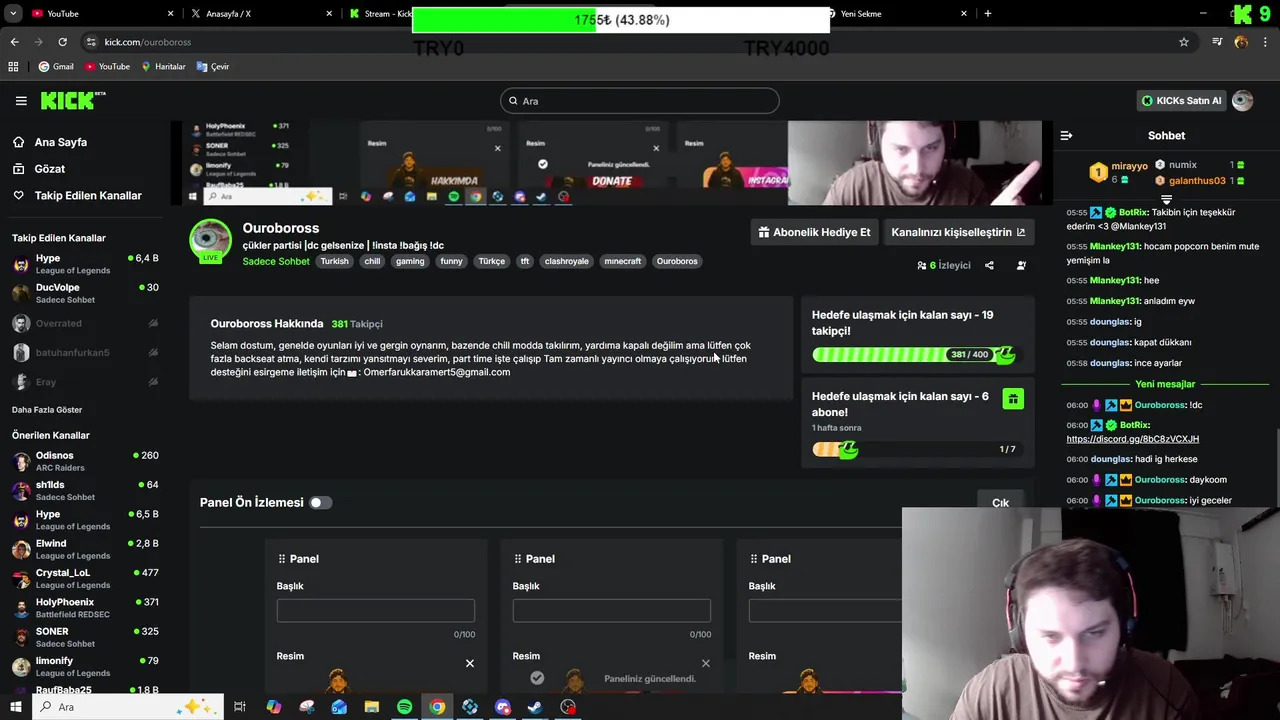Screen dimensions: 1280x720
Task: Remove the second panel's image with X
Action: 705,663
